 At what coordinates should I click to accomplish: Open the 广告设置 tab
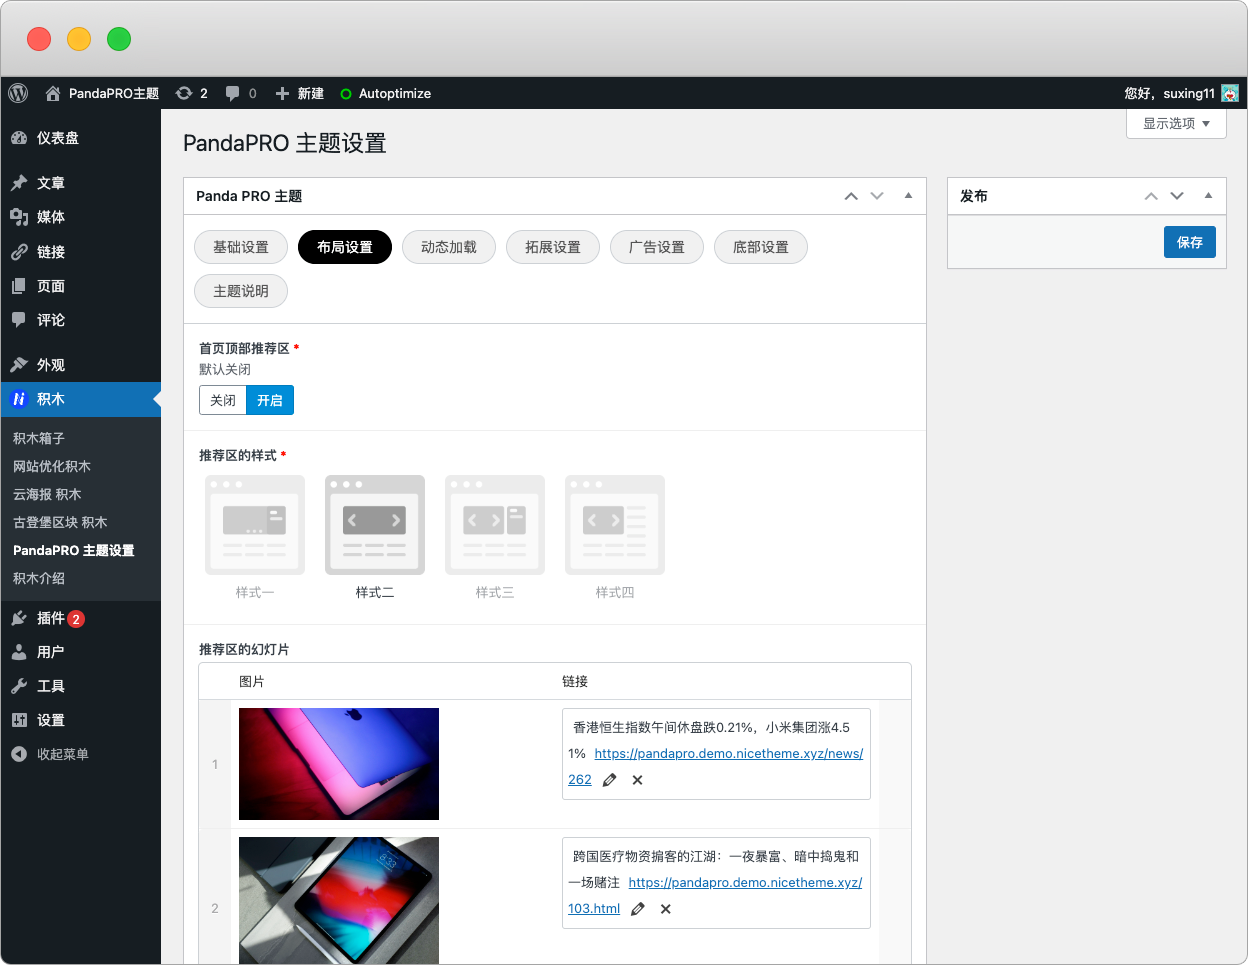click(x=657, y=247)
